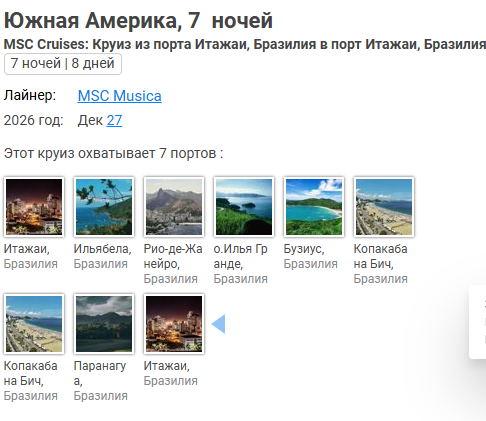Click the 'Бузиус,' port name
The height and width of the screenshot is (421, 486).
point(304,249)
